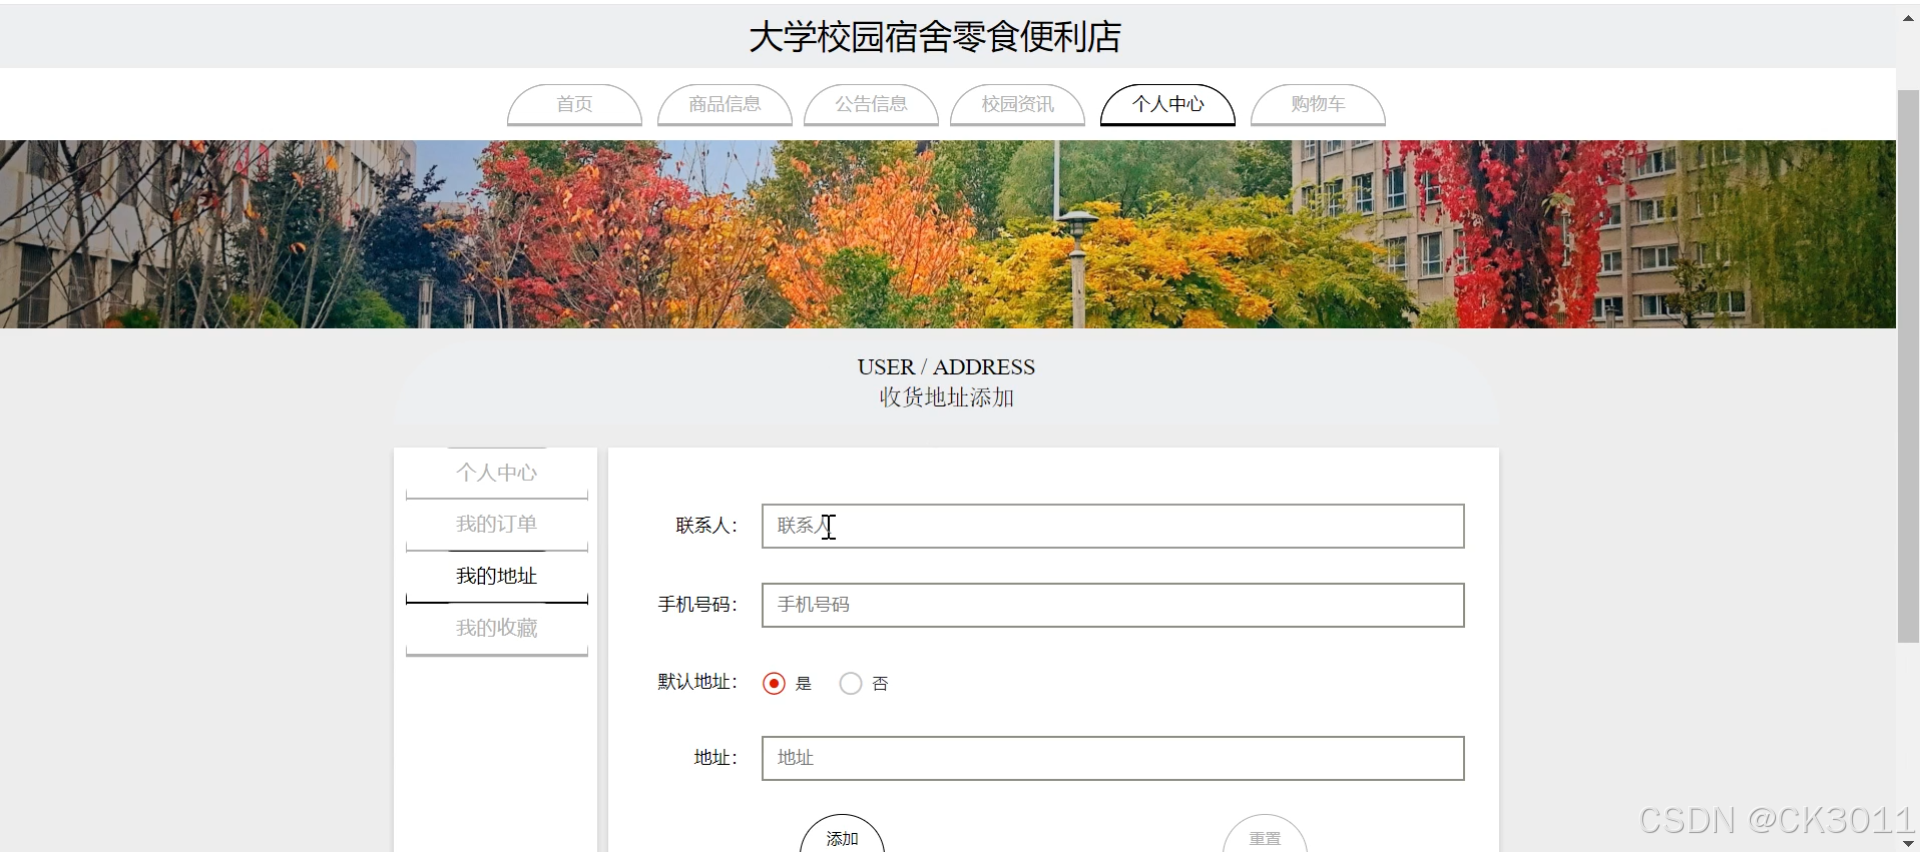
Task: Open 我的收藏 in the sidebar
Action: 497,629
